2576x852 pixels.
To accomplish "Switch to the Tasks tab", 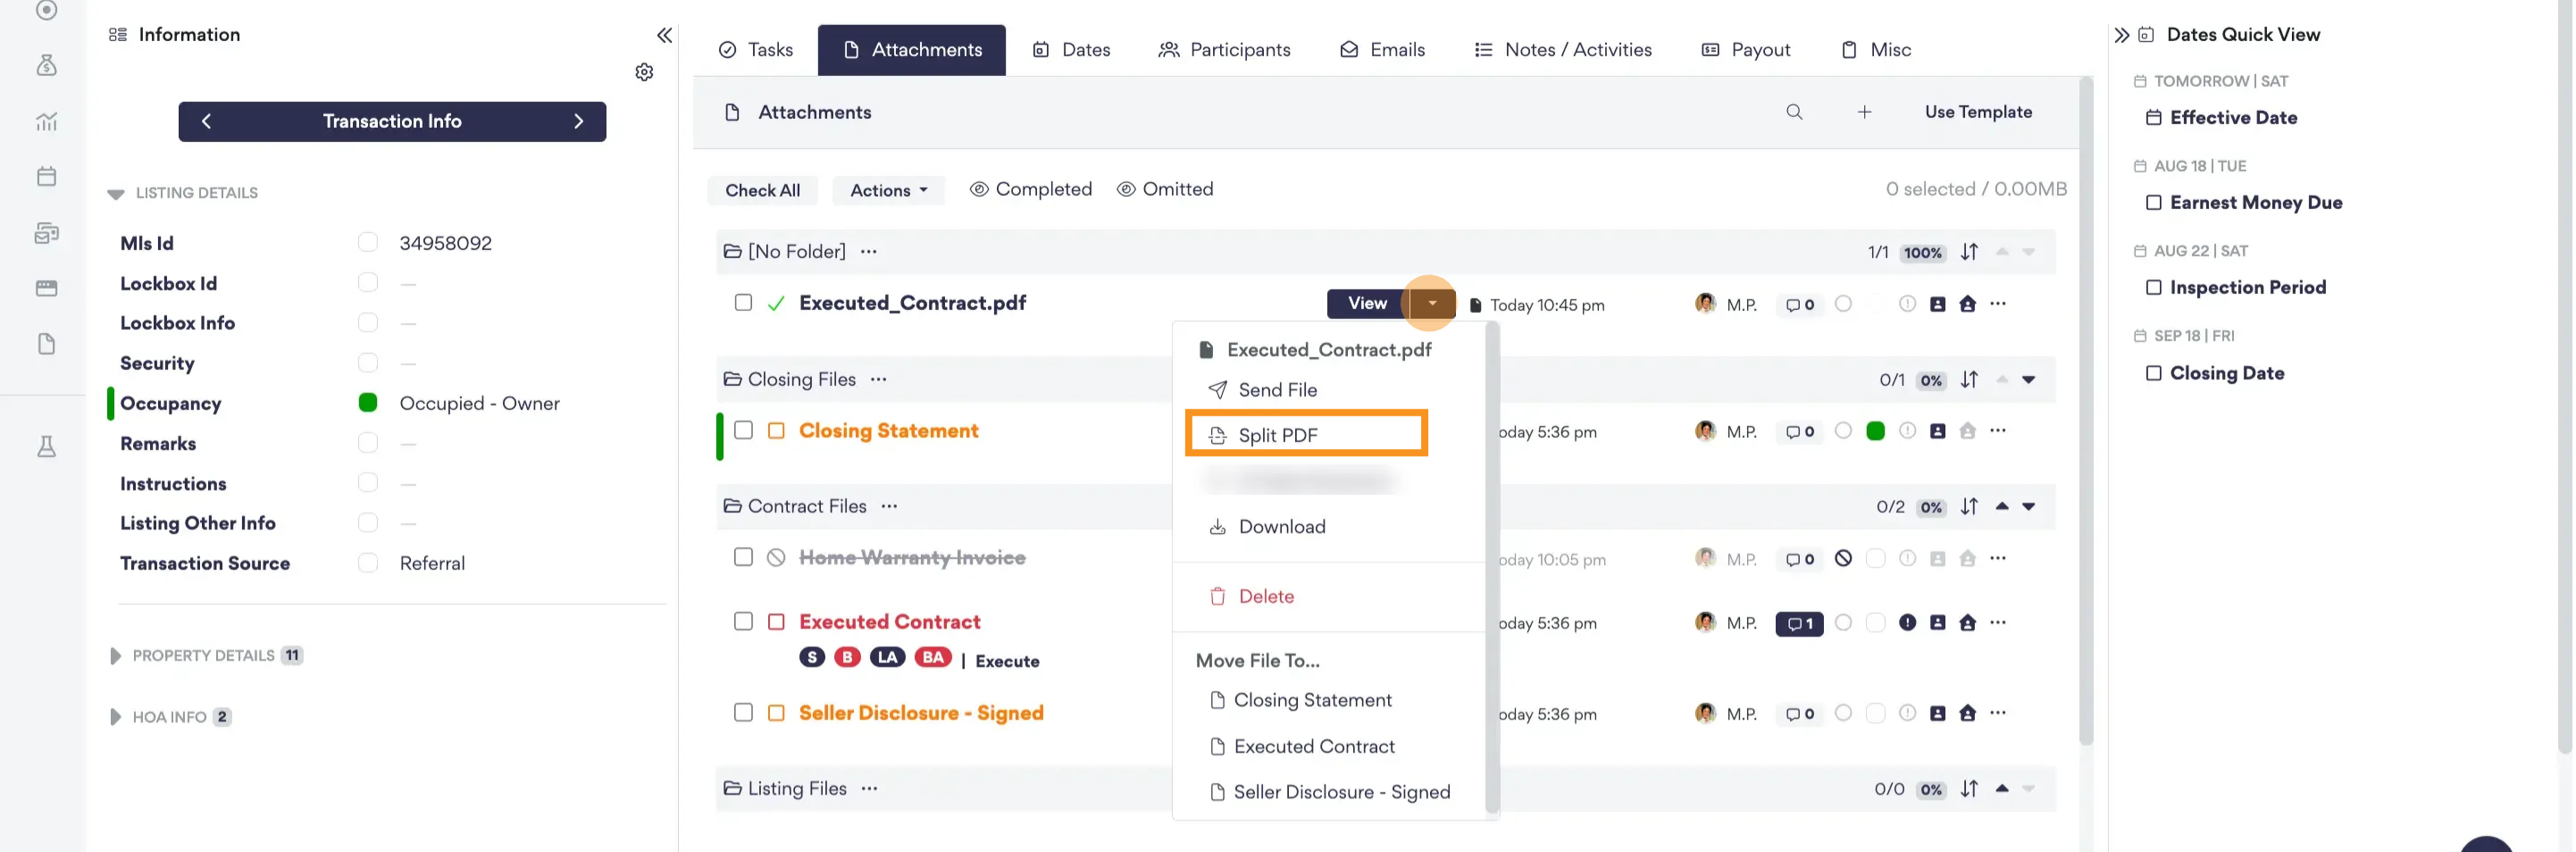I will (x=755, y=50).
